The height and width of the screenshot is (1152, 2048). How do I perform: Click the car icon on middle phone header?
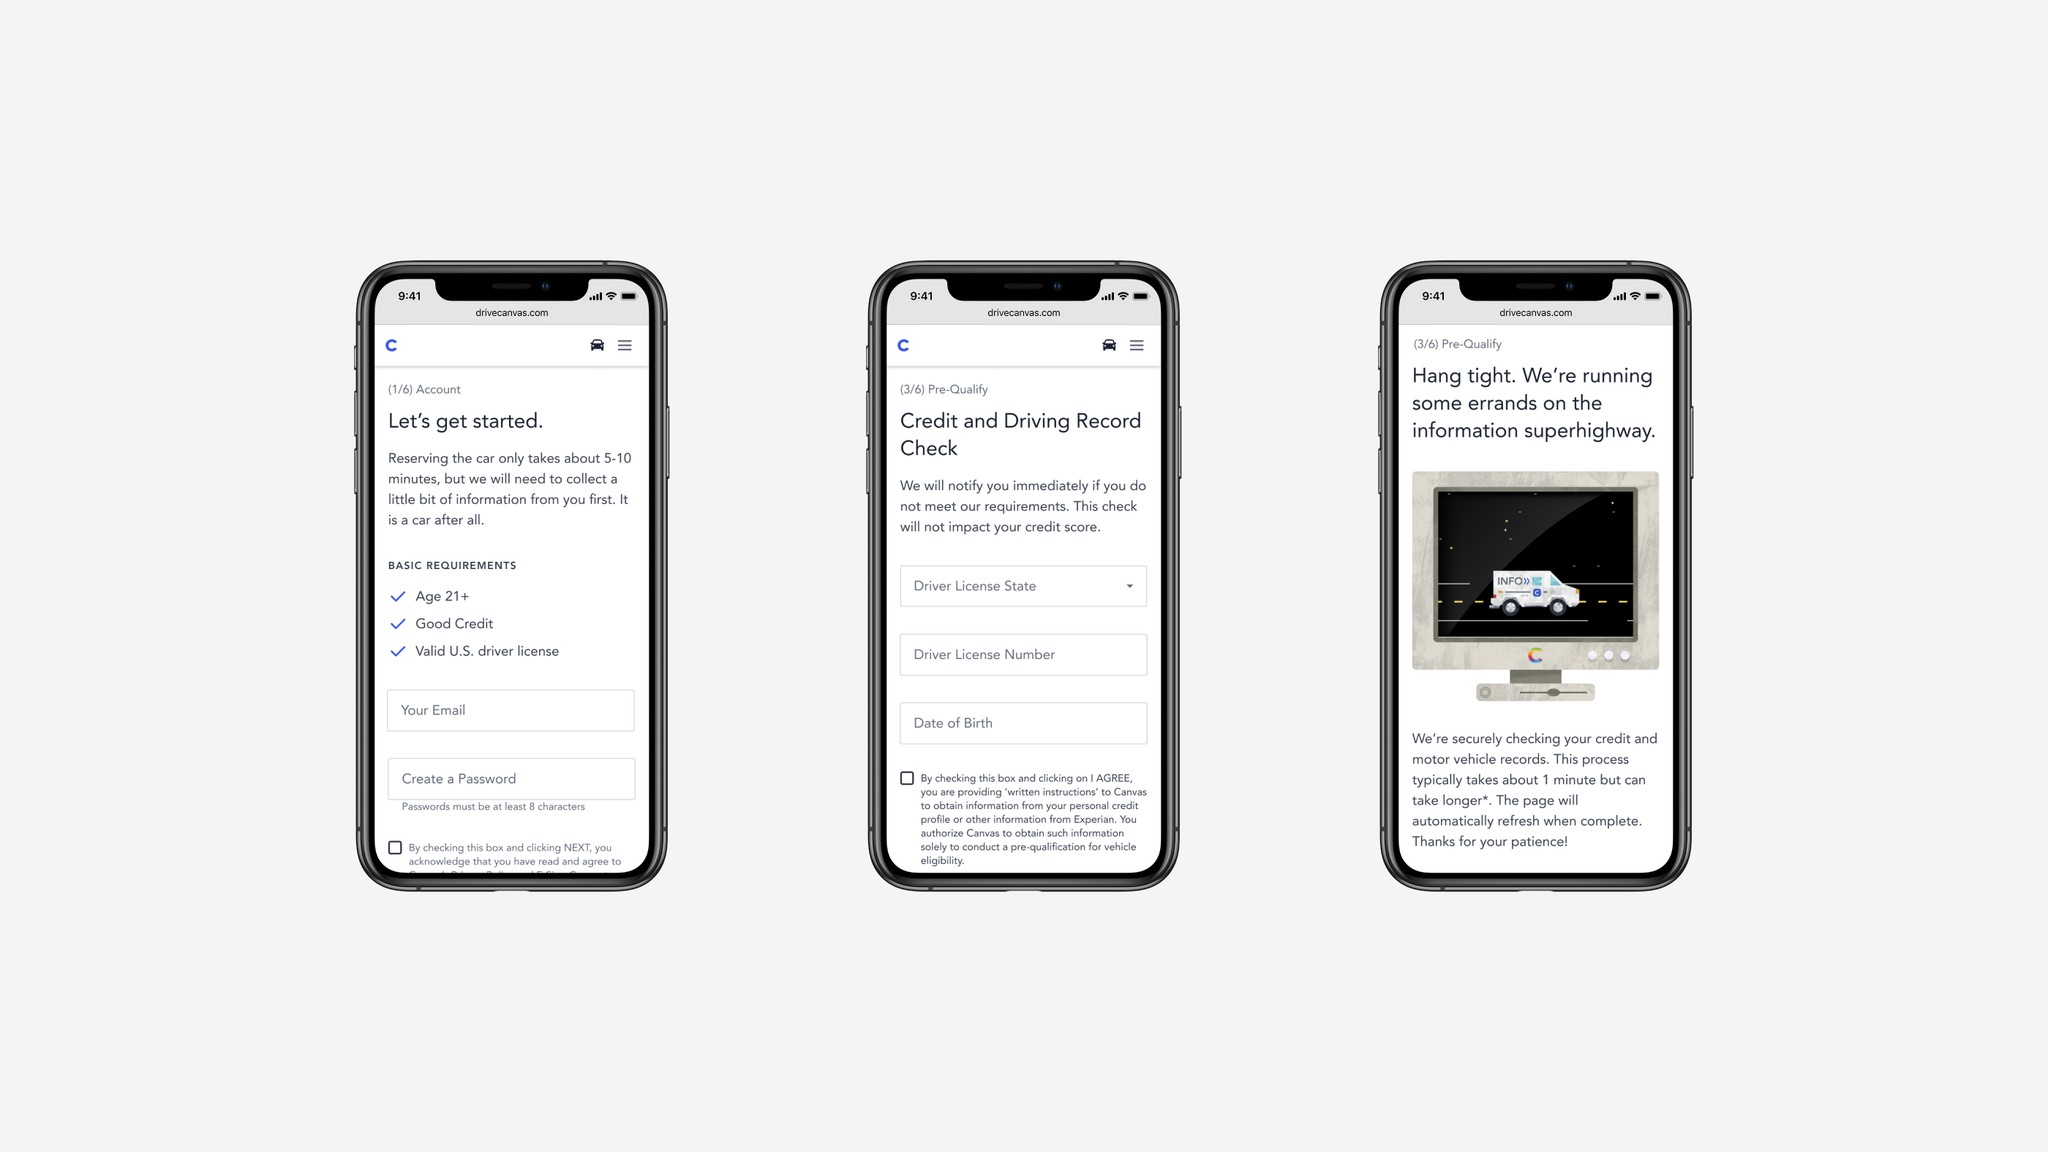(x=1111, y=345)
